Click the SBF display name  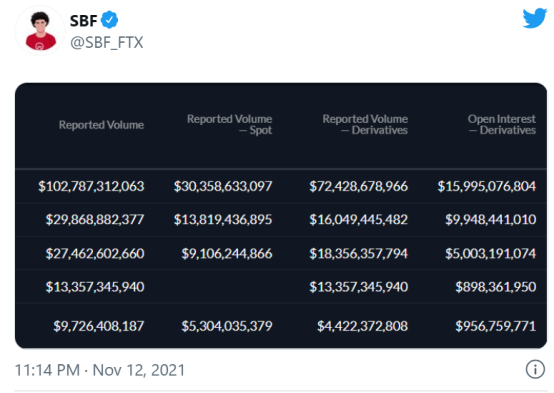pos(83,20)
